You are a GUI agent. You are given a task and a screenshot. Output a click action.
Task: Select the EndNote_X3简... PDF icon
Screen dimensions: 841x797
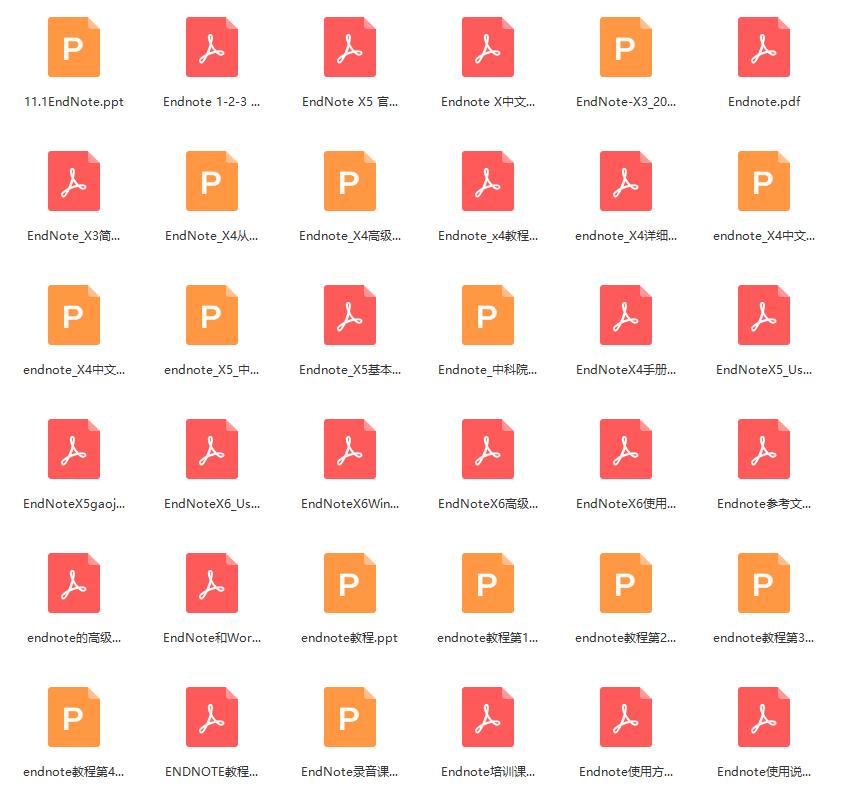pos(74,181)
